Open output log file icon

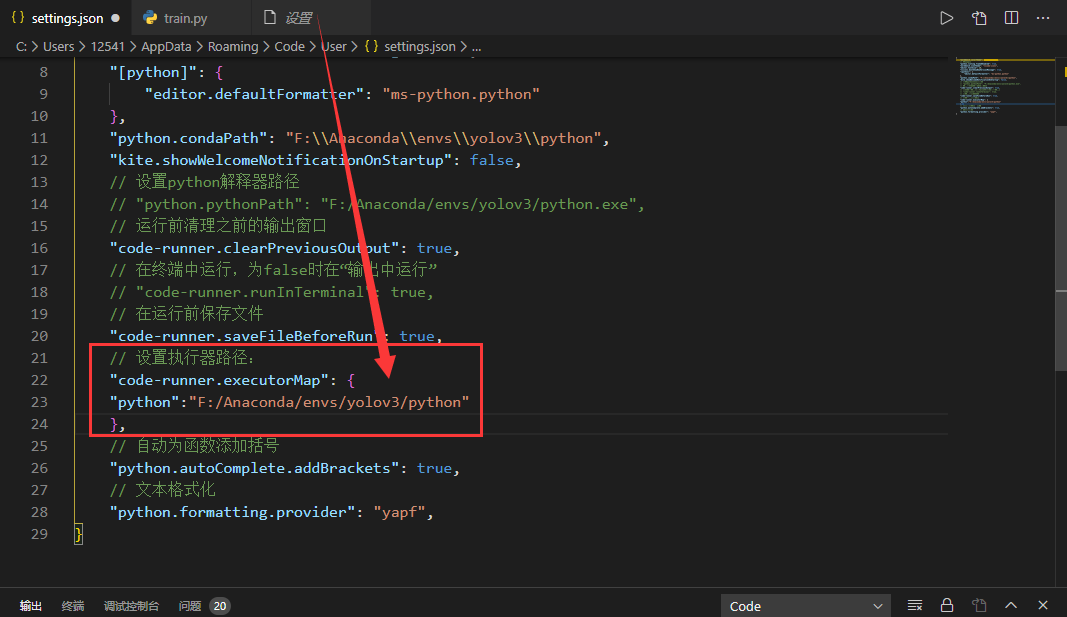tap(979, 605)
